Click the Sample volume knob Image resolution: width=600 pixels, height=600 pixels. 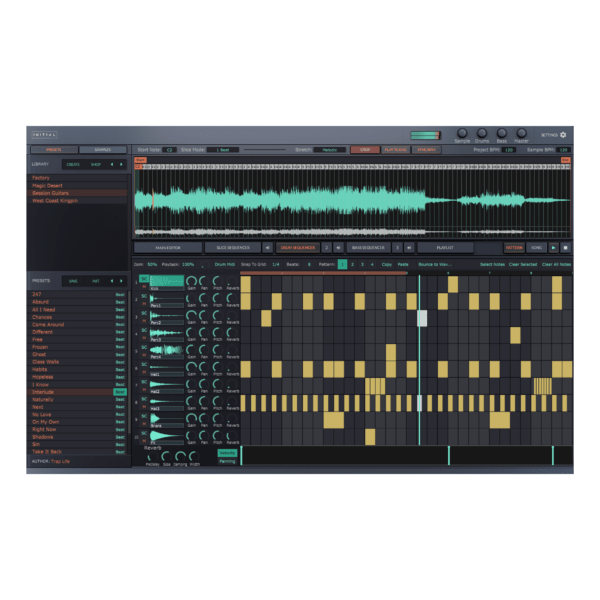coord(462,133)
